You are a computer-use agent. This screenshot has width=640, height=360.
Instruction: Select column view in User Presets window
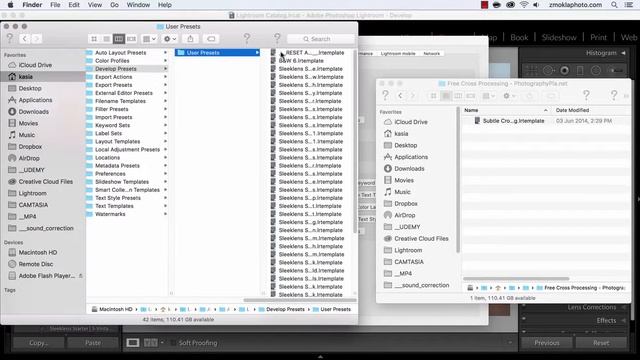coord(118,39)
